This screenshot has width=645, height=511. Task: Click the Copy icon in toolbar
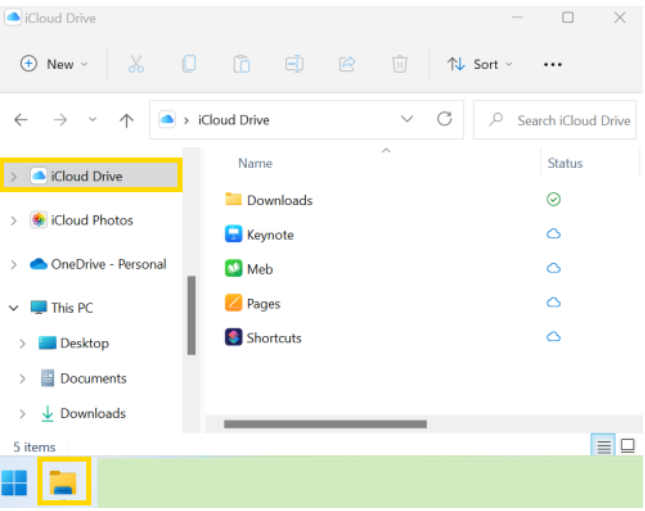point(189,64)
